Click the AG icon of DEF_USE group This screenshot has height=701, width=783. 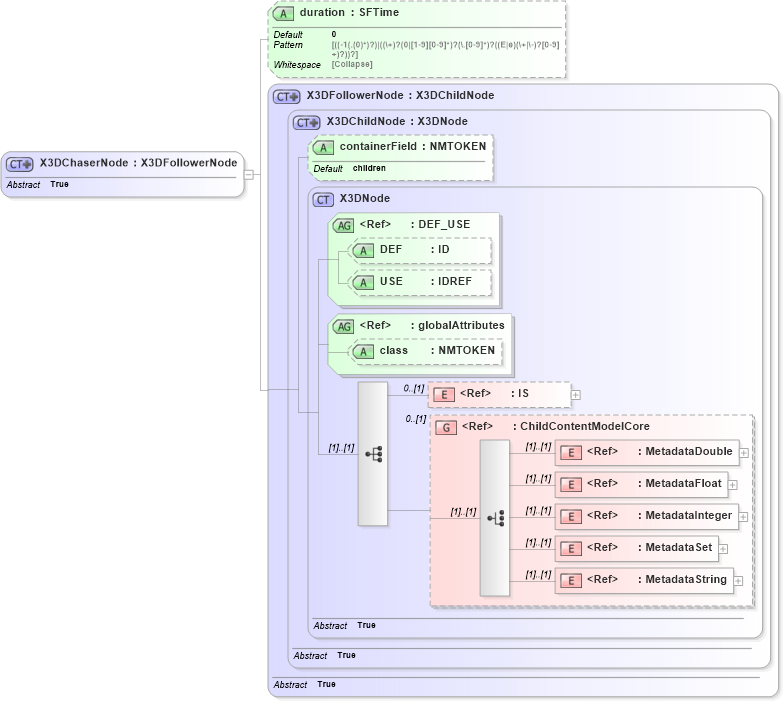(344, 226)
